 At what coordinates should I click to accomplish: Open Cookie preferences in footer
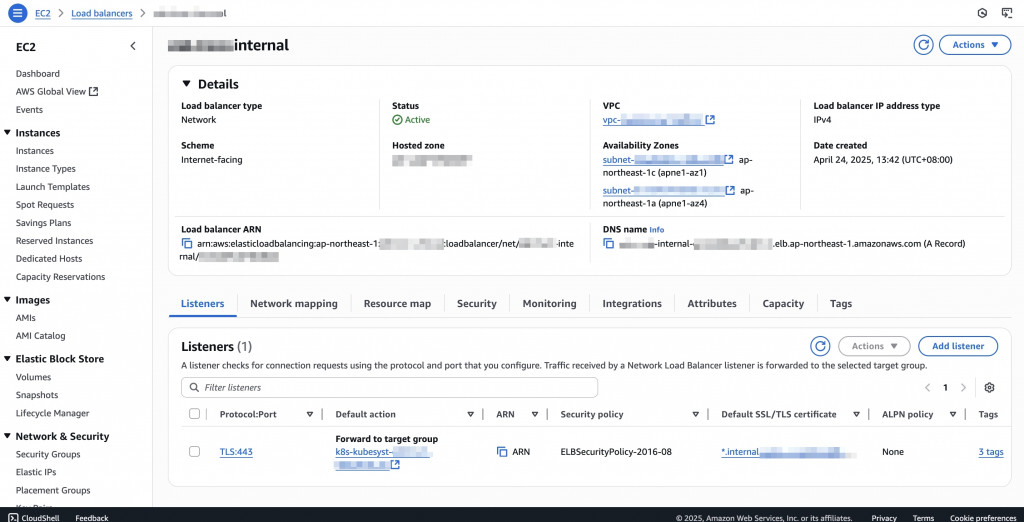coord(982,518)
